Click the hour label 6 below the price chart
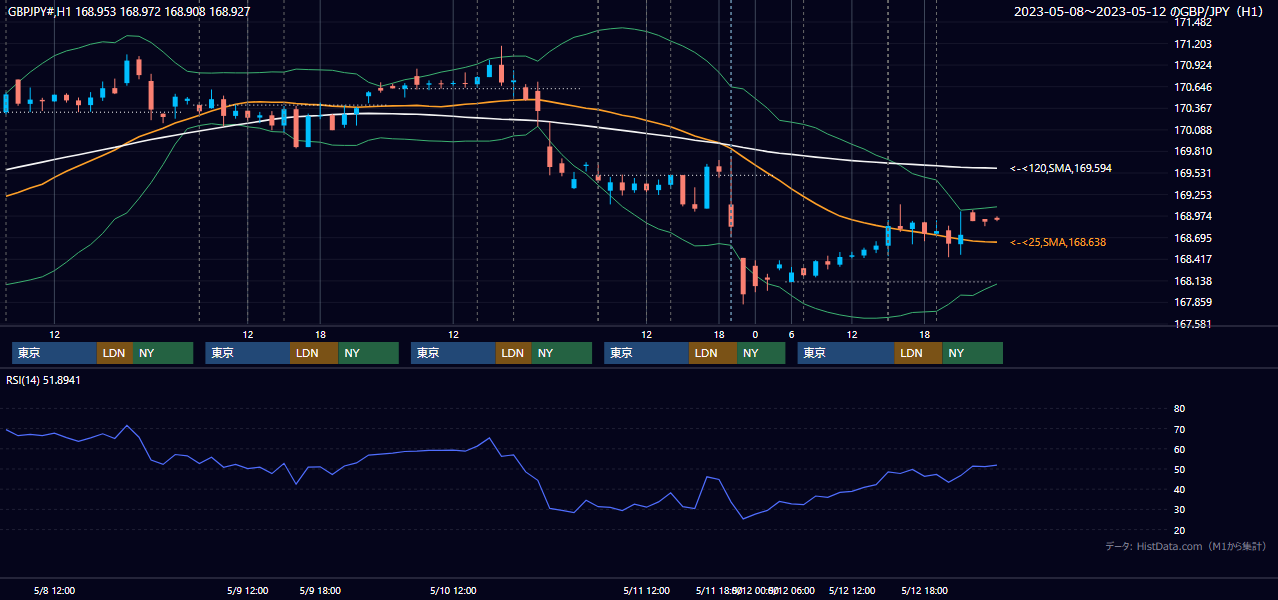Image resolution: width=1278 pixels, height=600 pixels. [791, 334]
